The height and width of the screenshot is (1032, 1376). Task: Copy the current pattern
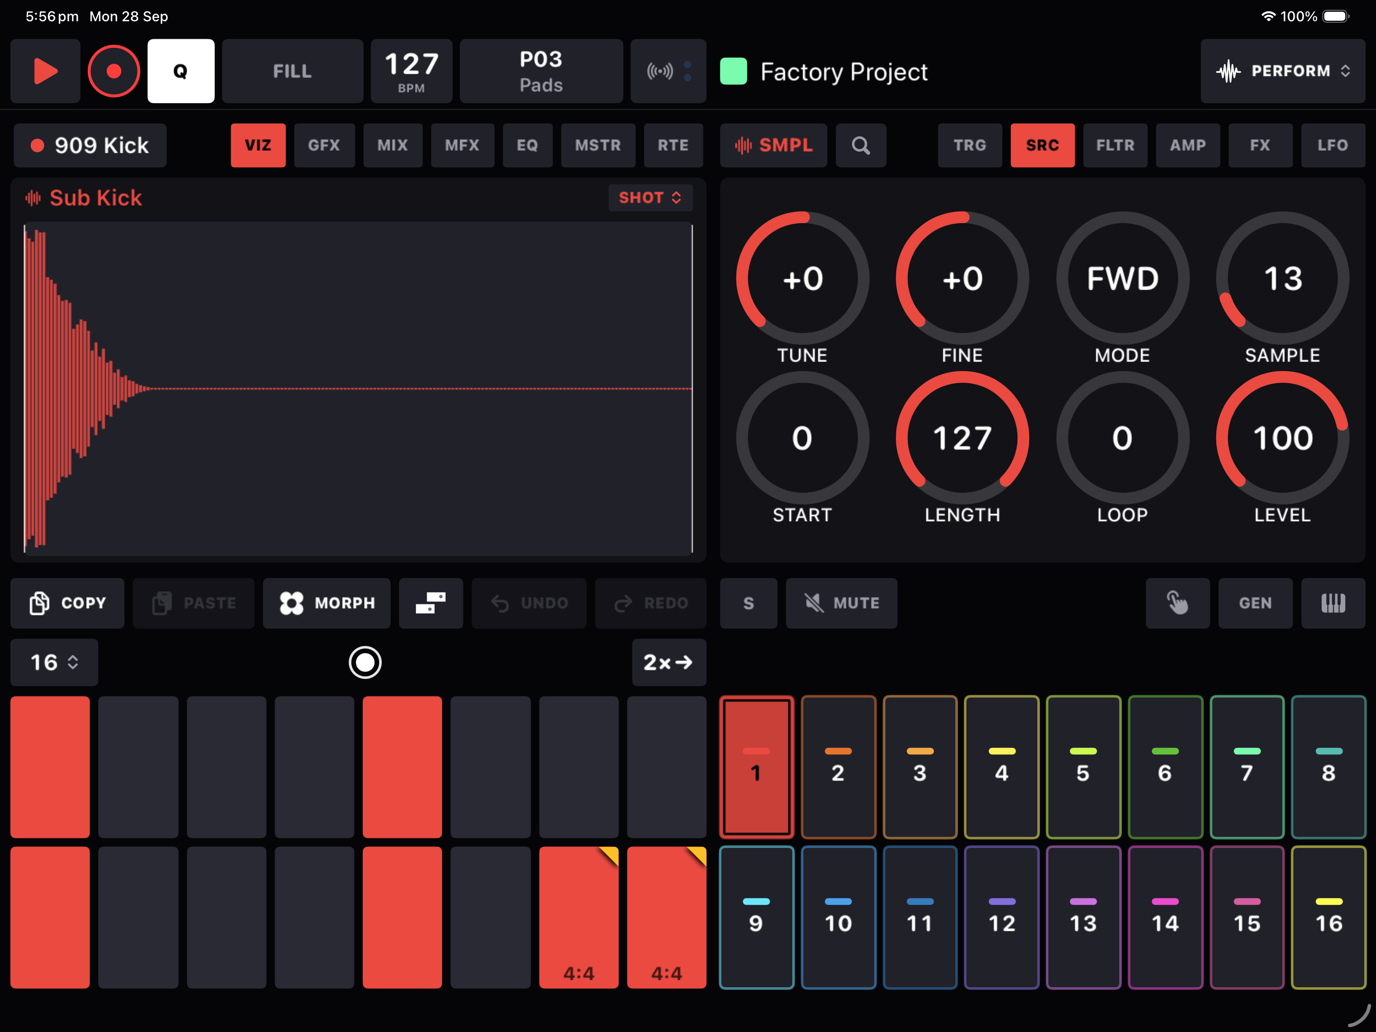tap(68, 603)
